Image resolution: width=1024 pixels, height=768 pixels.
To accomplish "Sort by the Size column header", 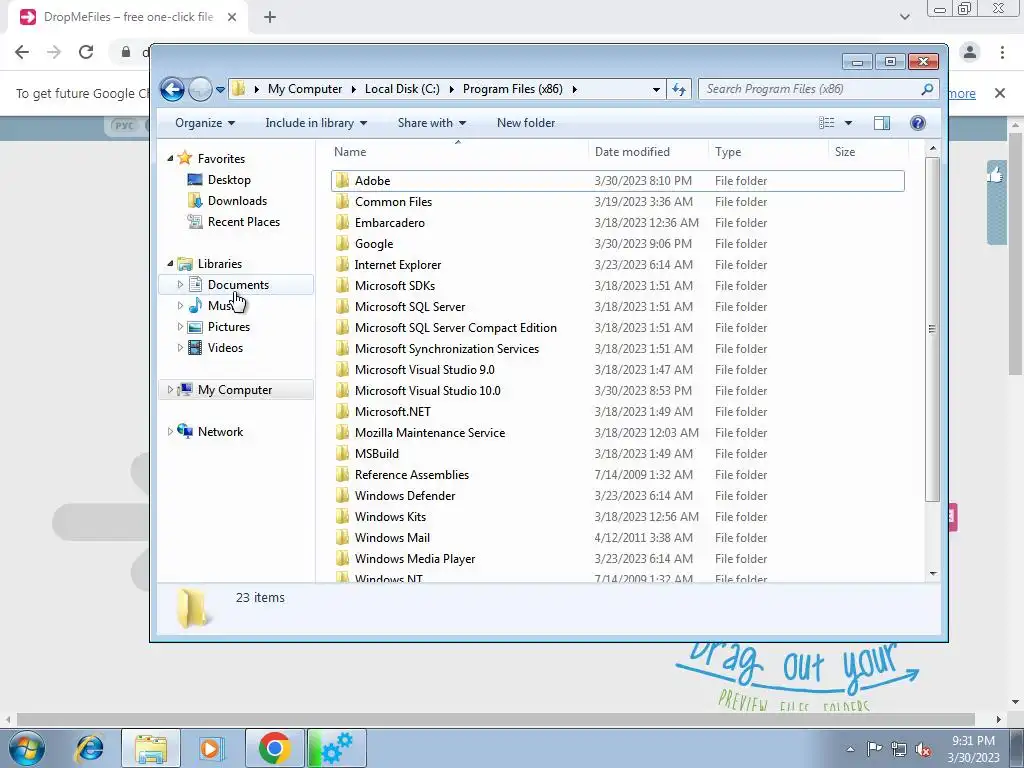I will coord(868,152).
